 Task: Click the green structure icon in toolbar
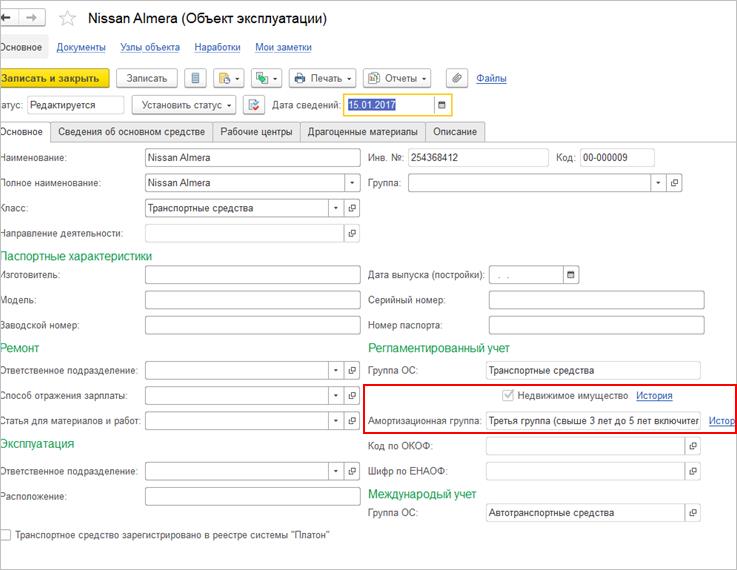click(266, 78)
